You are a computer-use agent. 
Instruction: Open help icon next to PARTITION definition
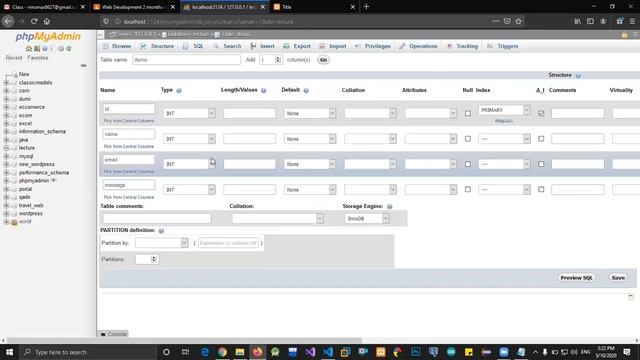point(161,231)
